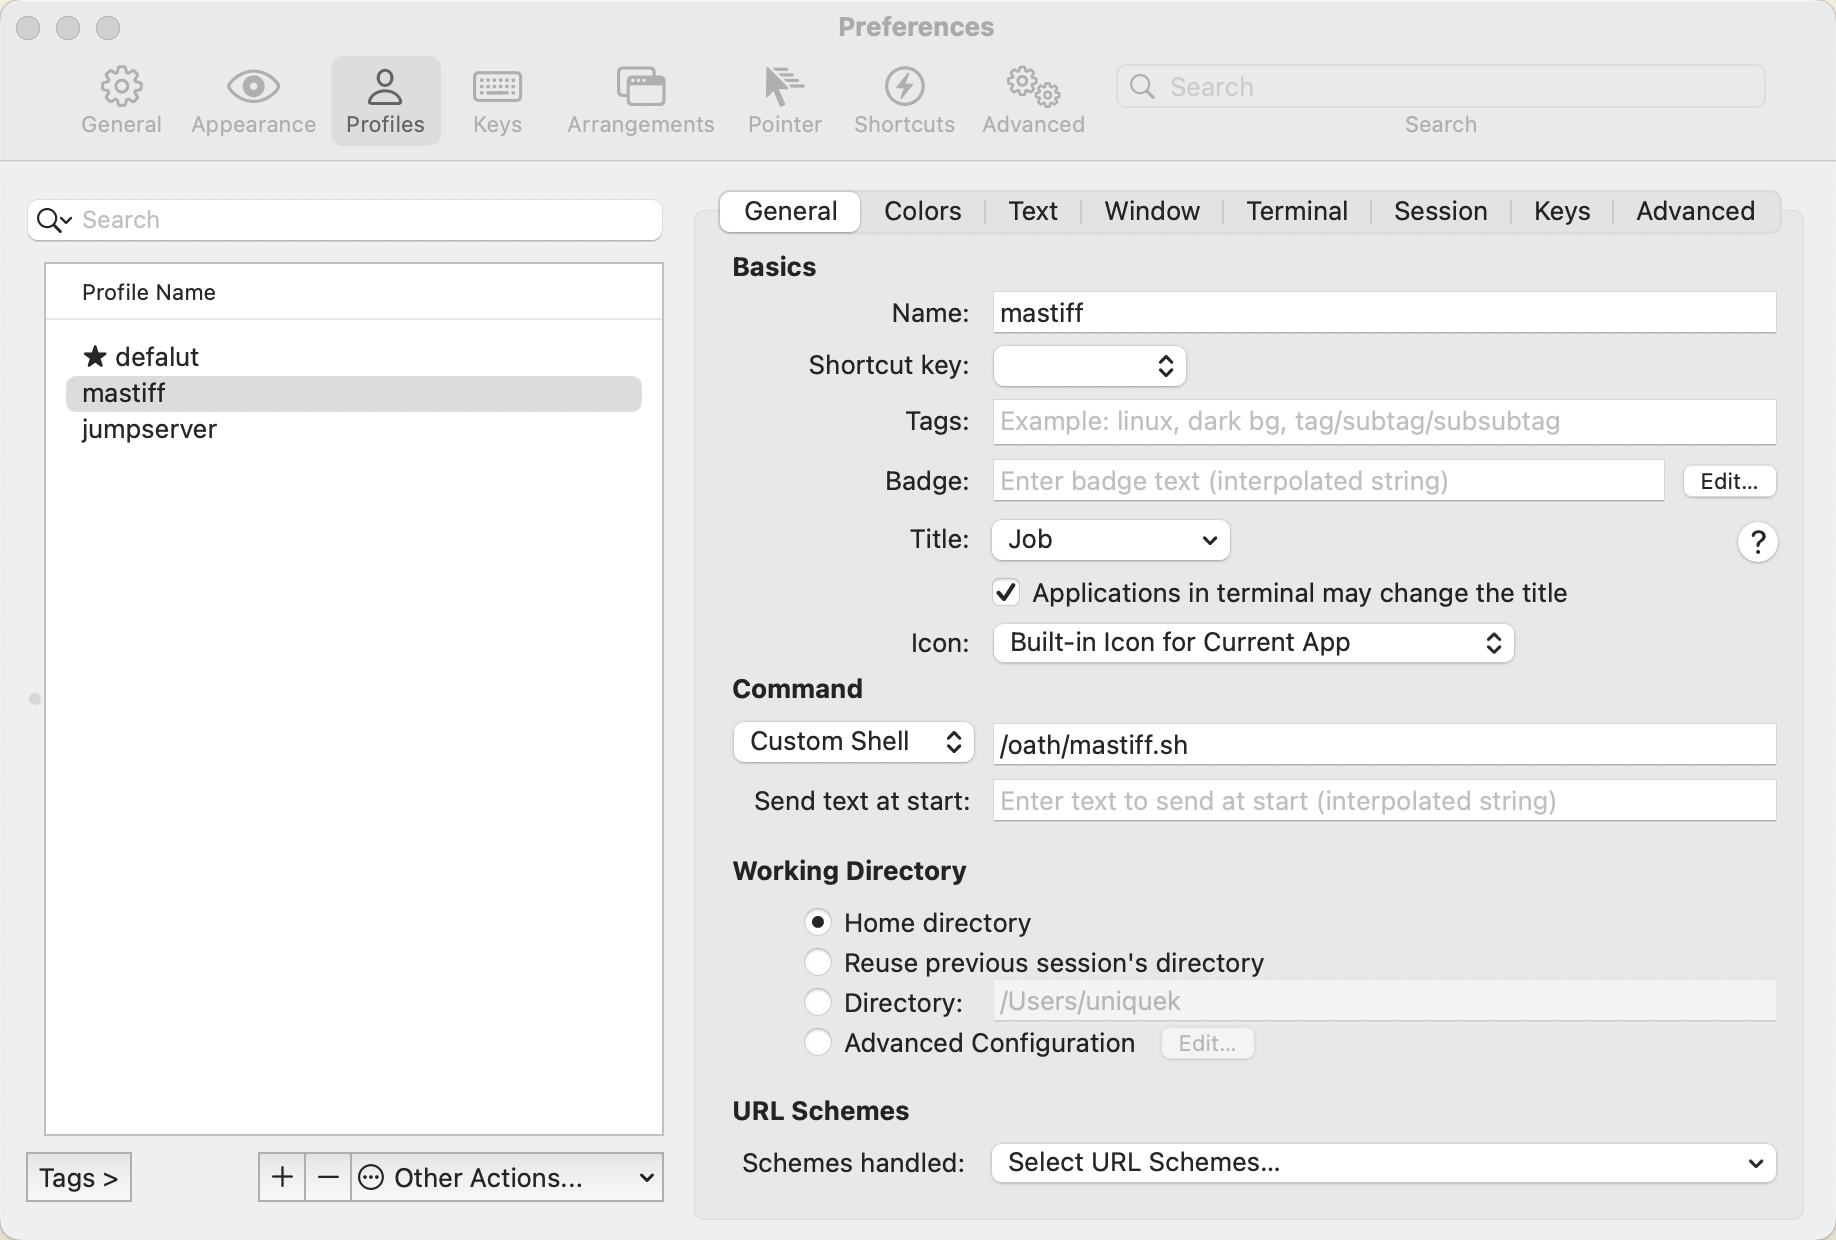Open Pointer preferences icon

784,88
